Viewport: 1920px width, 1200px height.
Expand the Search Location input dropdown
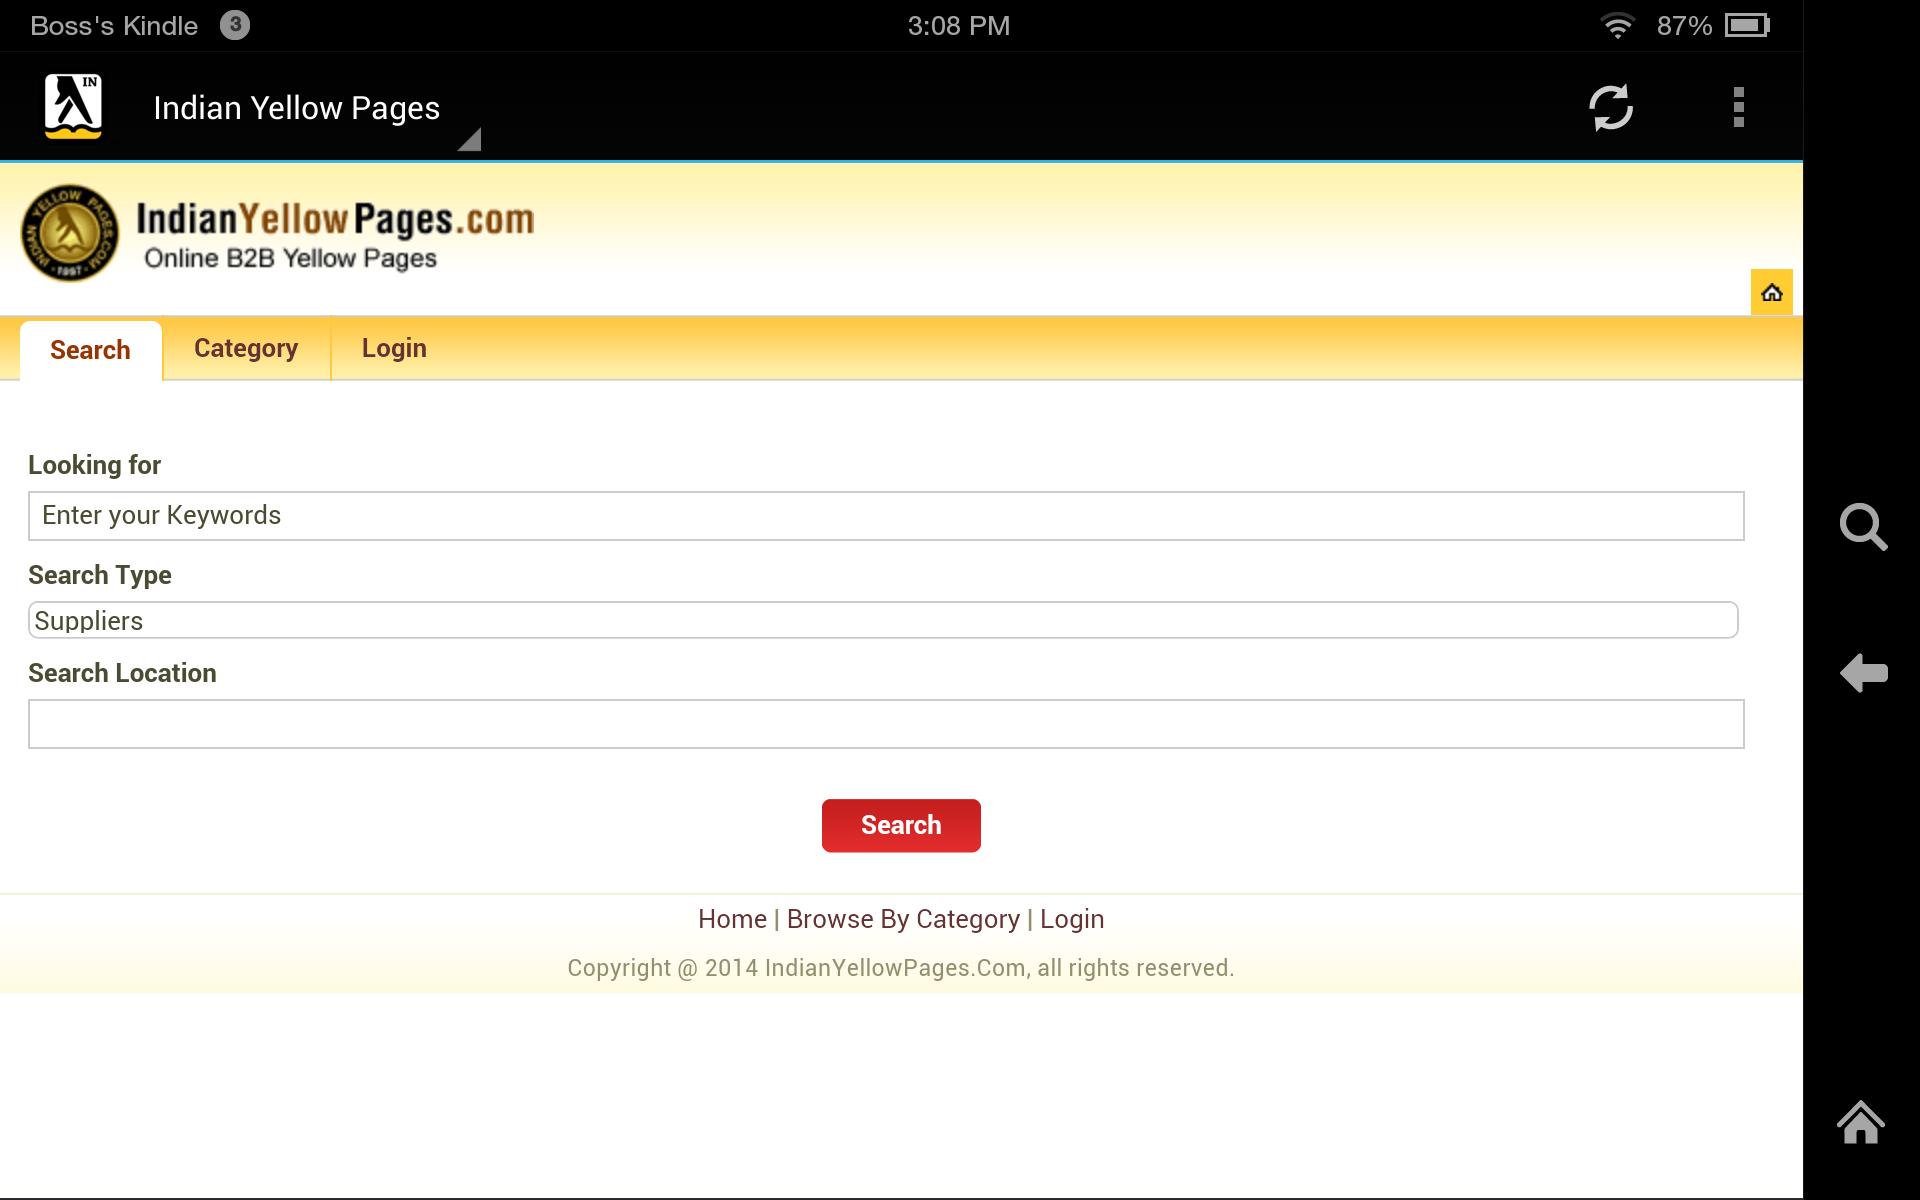coord(885,723)
